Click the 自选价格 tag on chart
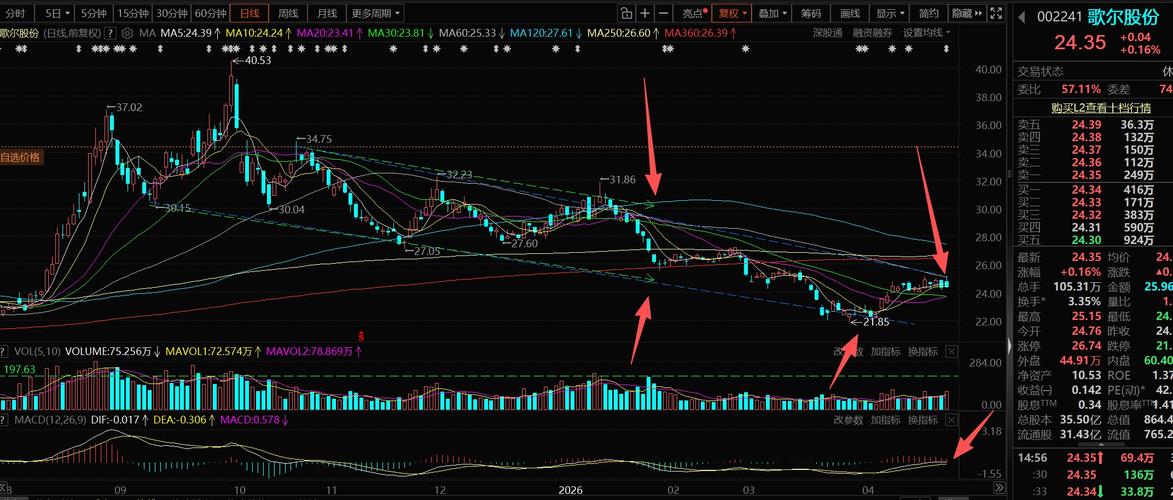 pyautogui.click(x=20, y=157)
